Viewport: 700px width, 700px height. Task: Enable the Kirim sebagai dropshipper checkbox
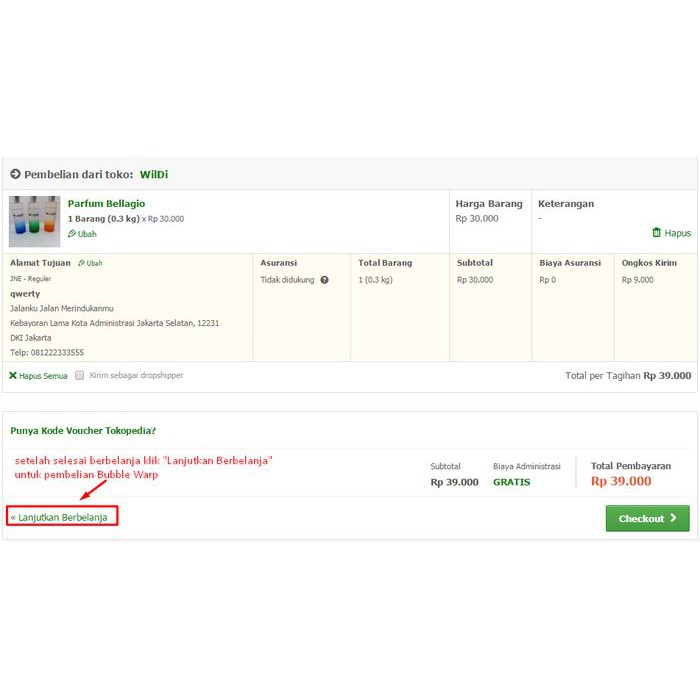[79, 376]
